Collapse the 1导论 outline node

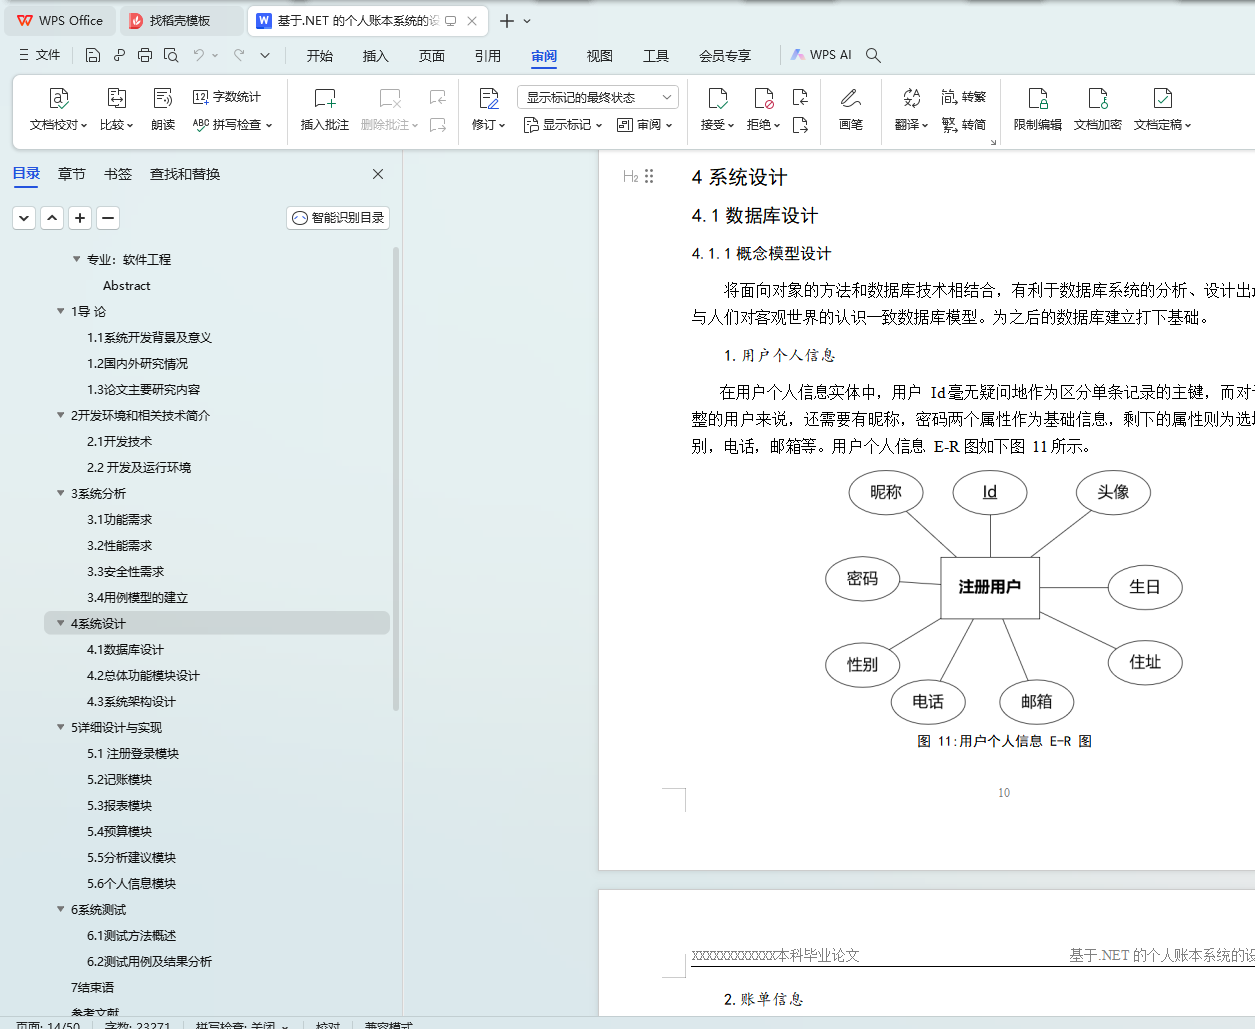coord(61,311)
